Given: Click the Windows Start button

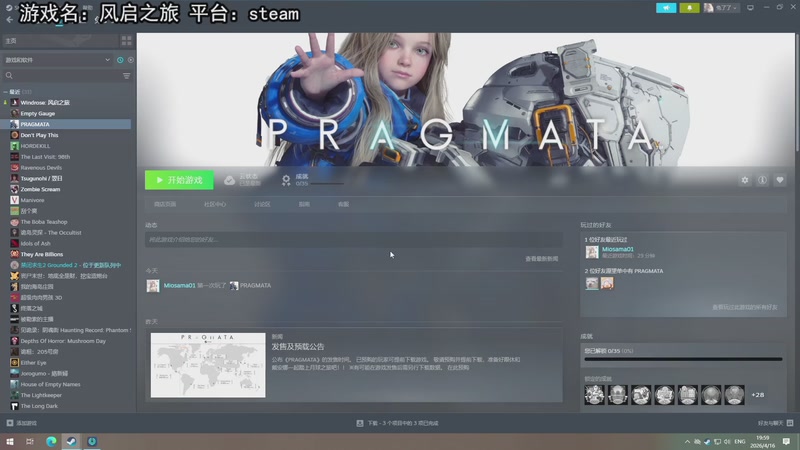Looking at the screenshot, I should point(10,441).
